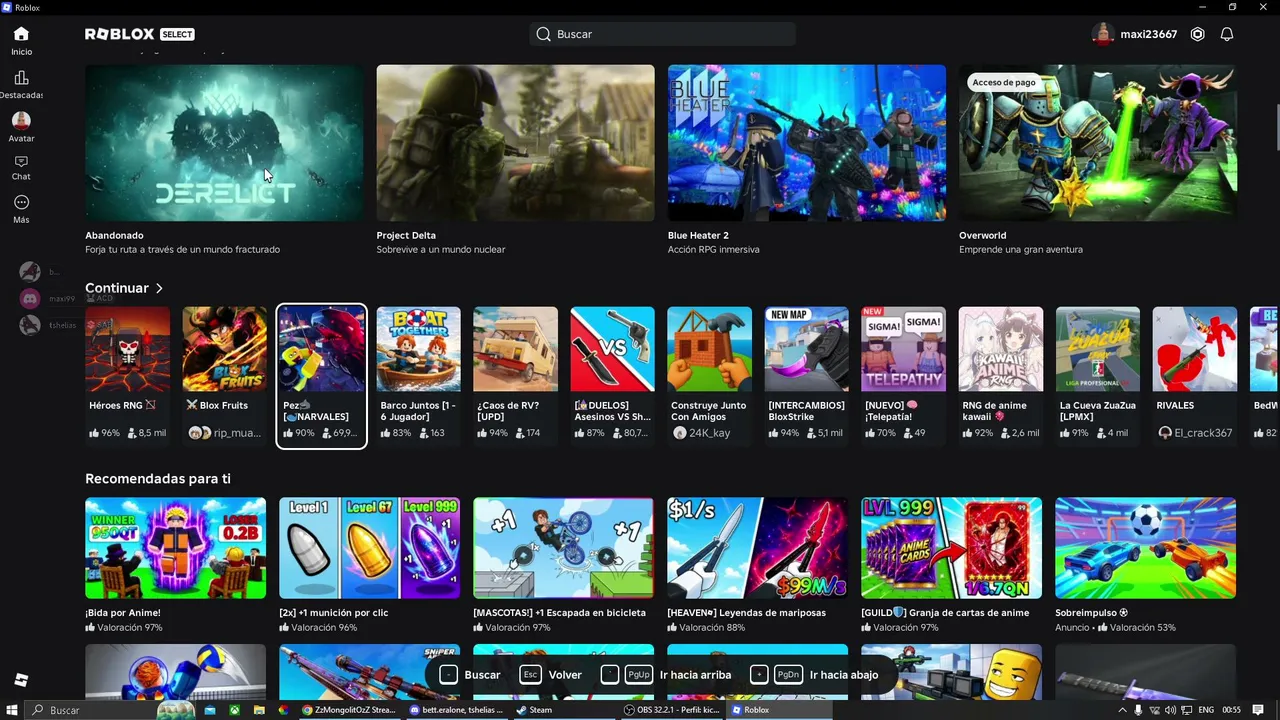Click the taskbar microphone icon
This screenshot has height=720, width=1280.
point(1138,710)
